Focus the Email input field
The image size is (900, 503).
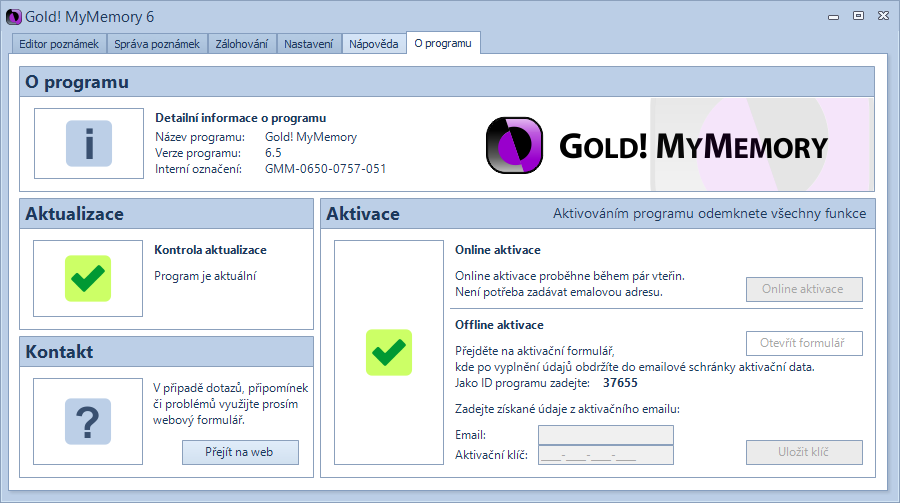pos(606,435)
